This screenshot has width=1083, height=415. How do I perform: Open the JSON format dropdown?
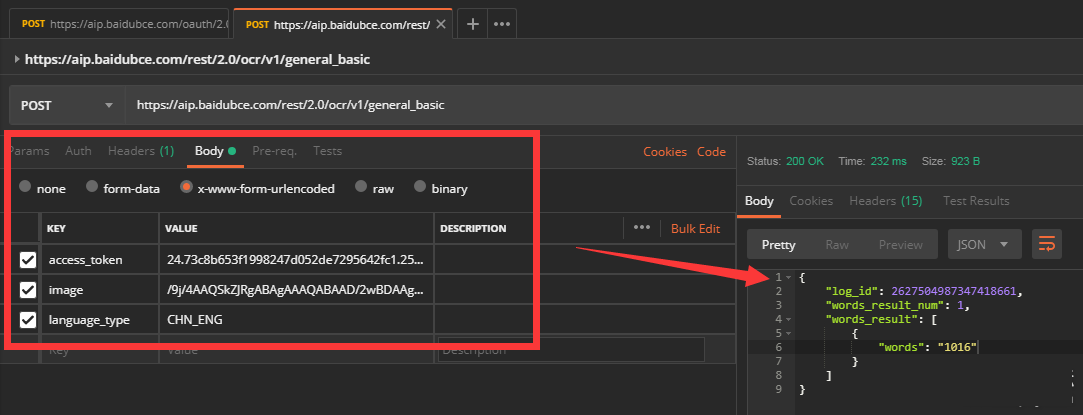coord(984,244)
